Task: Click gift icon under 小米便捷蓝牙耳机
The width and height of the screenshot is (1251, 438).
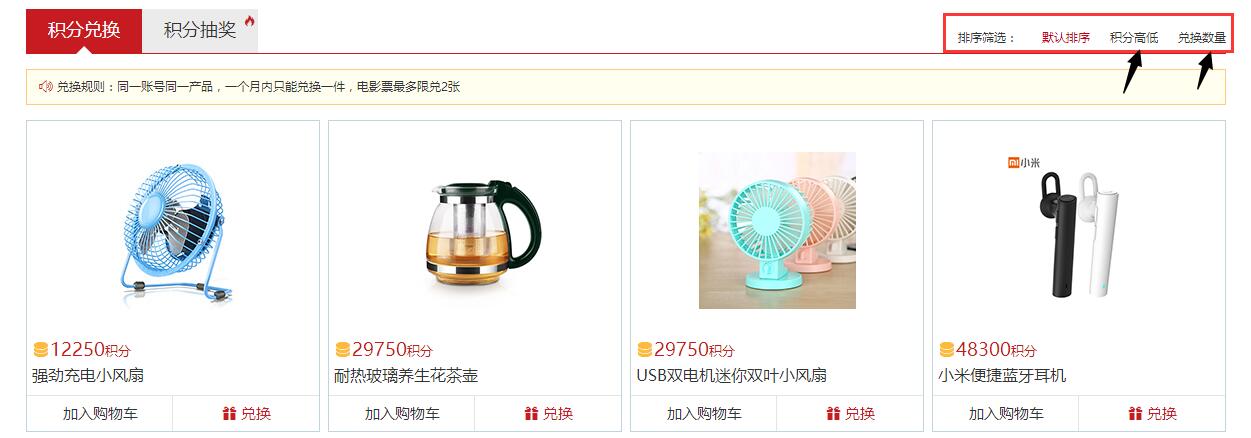Action: pos(1135,413)
